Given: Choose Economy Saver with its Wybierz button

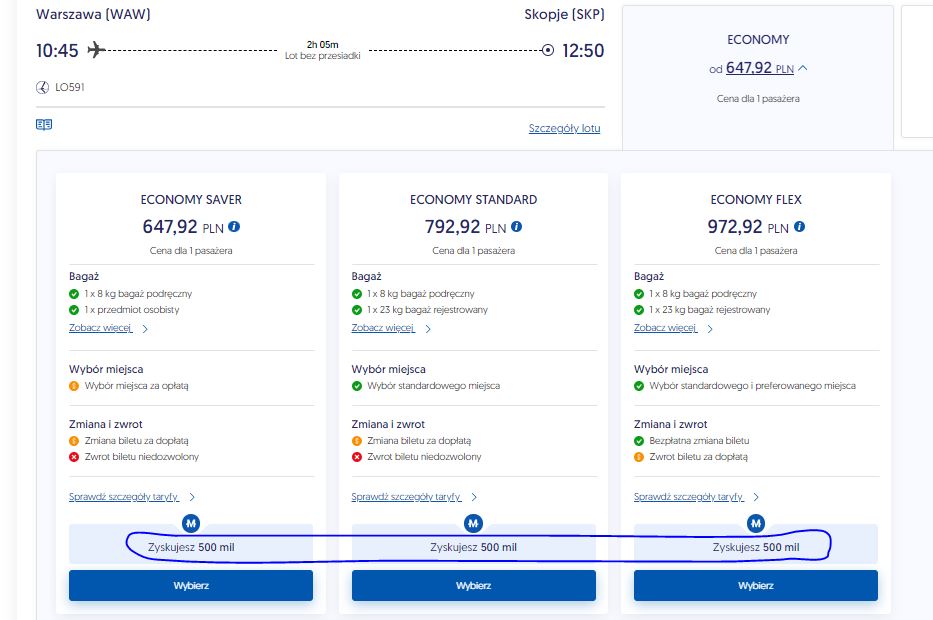Looking at the screenshot, I should (x=191, y=585).
